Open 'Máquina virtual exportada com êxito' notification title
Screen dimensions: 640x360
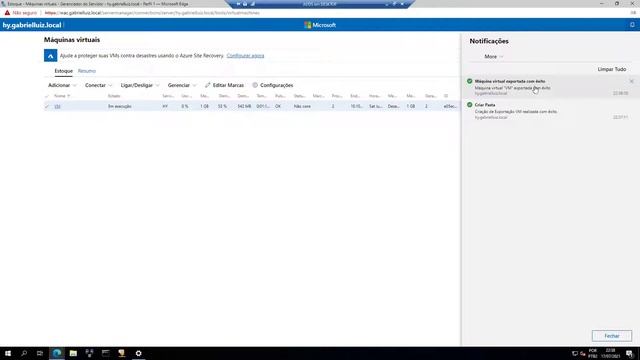pyautogui.click(x=510, y=81)
